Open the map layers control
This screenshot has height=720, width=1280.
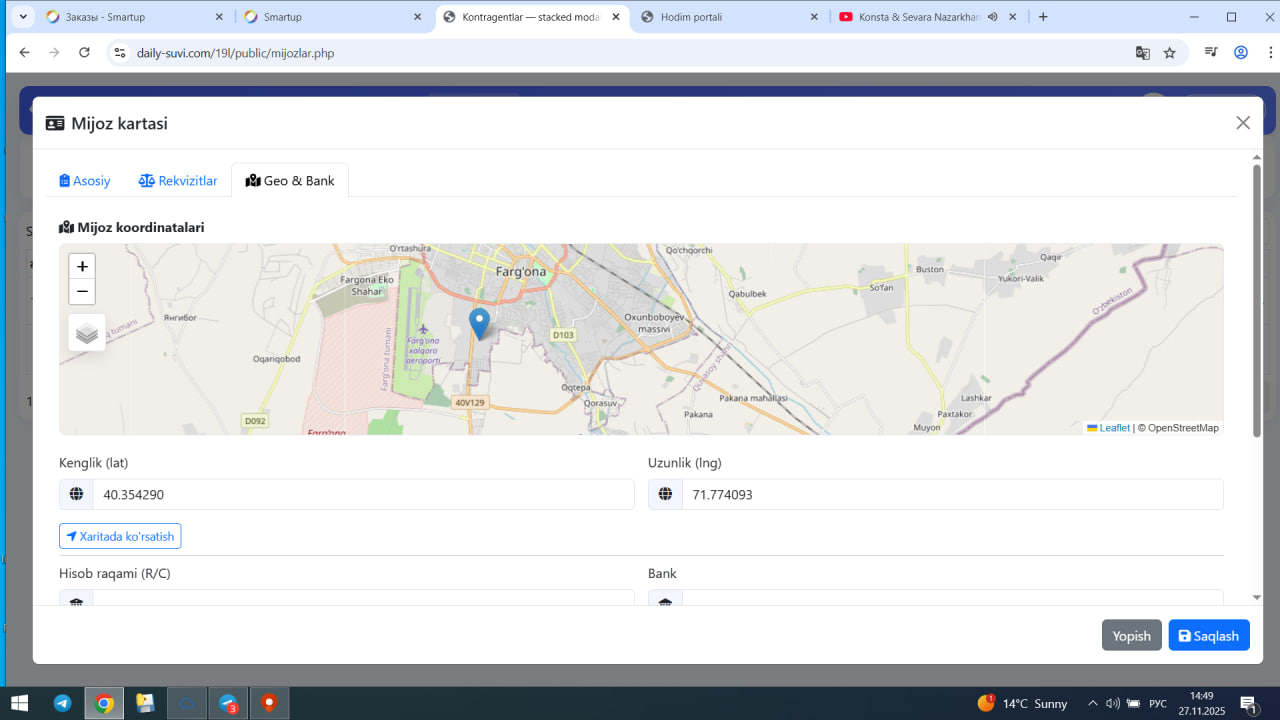[87, 333]
